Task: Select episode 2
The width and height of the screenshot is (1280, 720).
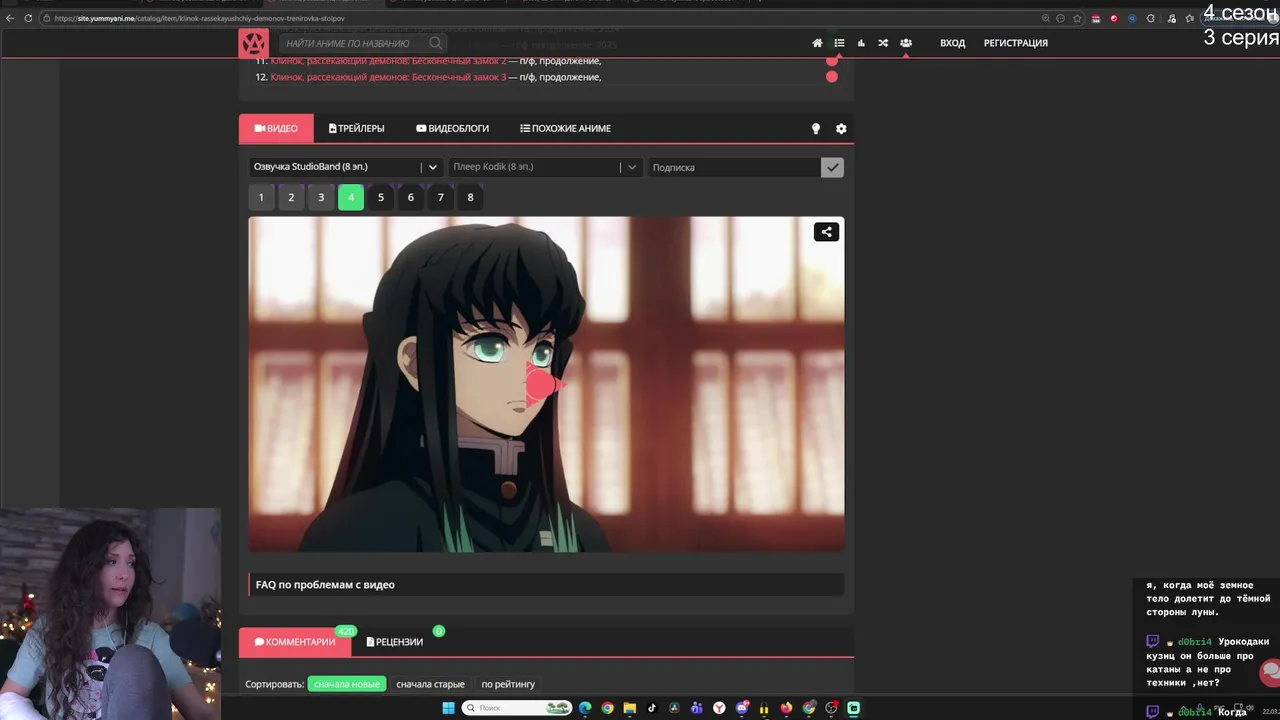Action: [291, 197]
